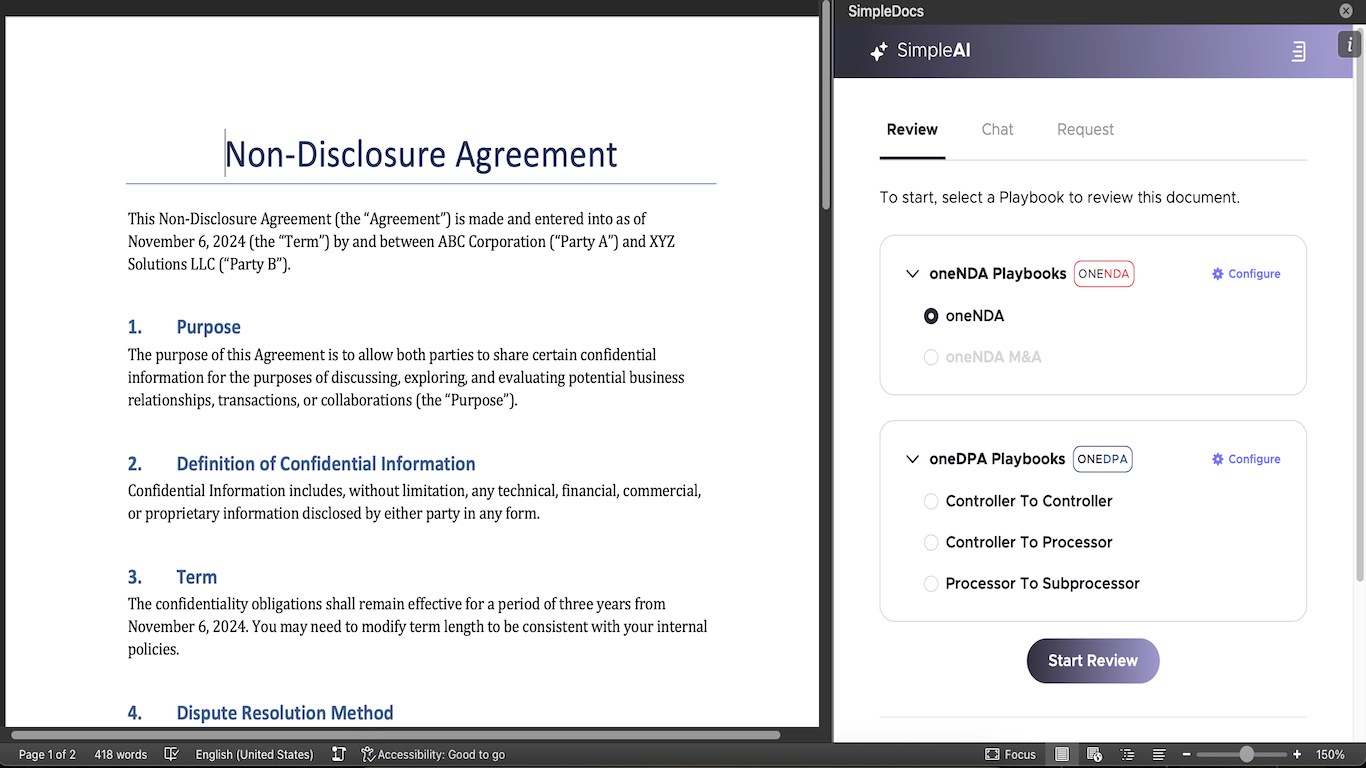Switch to the Request tab
The width and height of the screenshot is (1366, 768).
pyautogui.click(x=1085, y=130)
